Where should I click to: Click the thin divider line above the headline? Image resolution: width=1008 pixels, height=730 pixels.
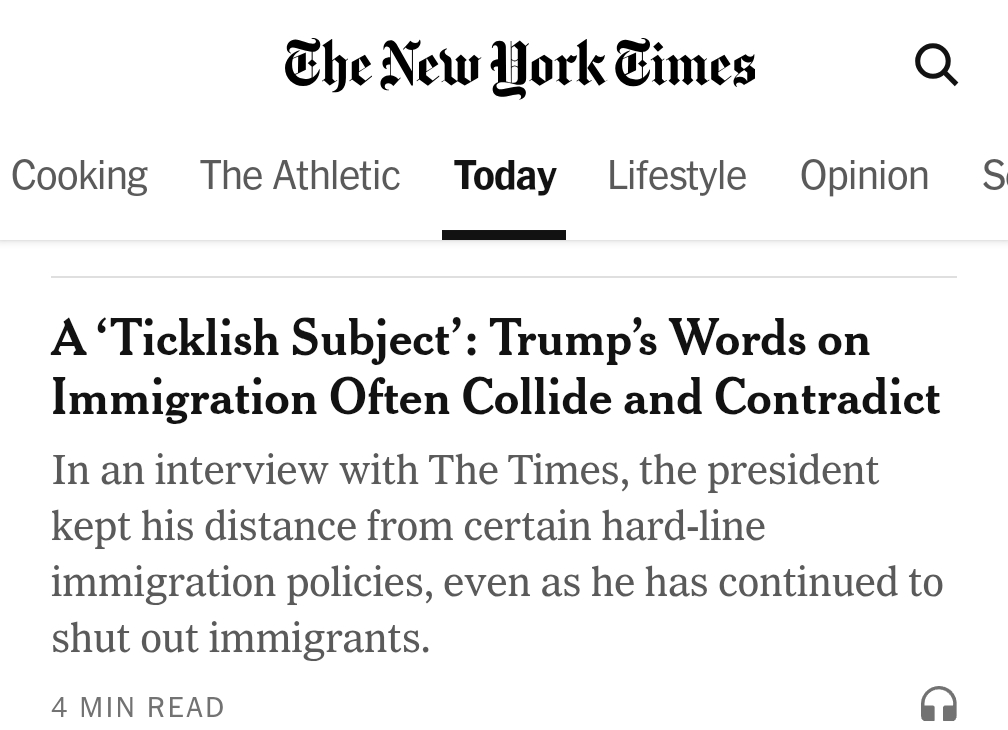504,277
